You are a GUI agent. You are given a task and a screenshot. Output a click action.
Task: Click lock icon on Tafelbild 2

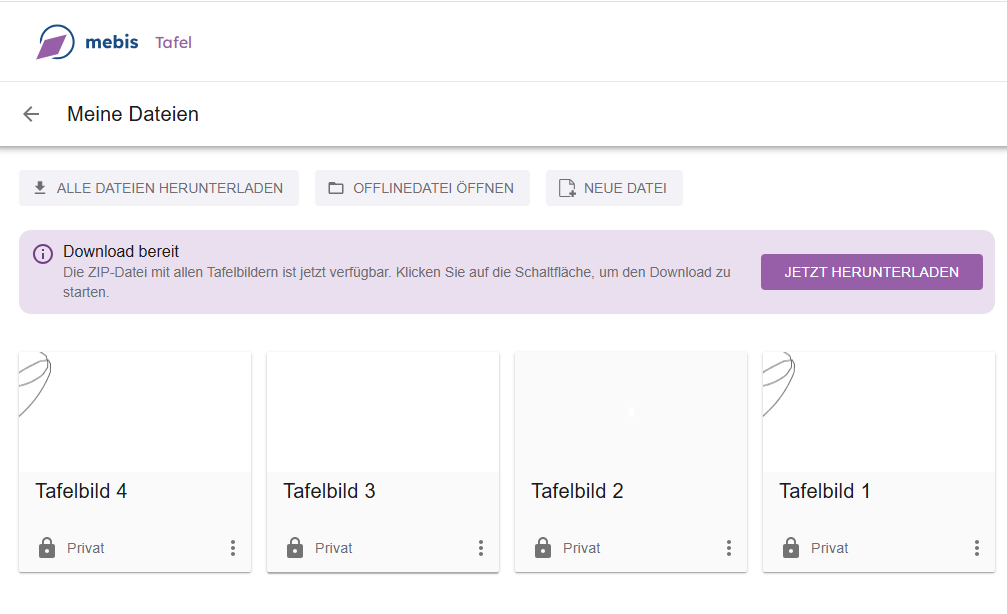coord(542,548)
